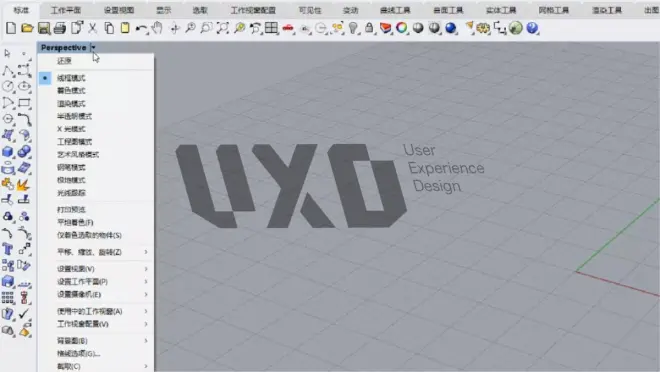Select the text object T tool
Screen dimensions: 660x372
click(8, 249)
